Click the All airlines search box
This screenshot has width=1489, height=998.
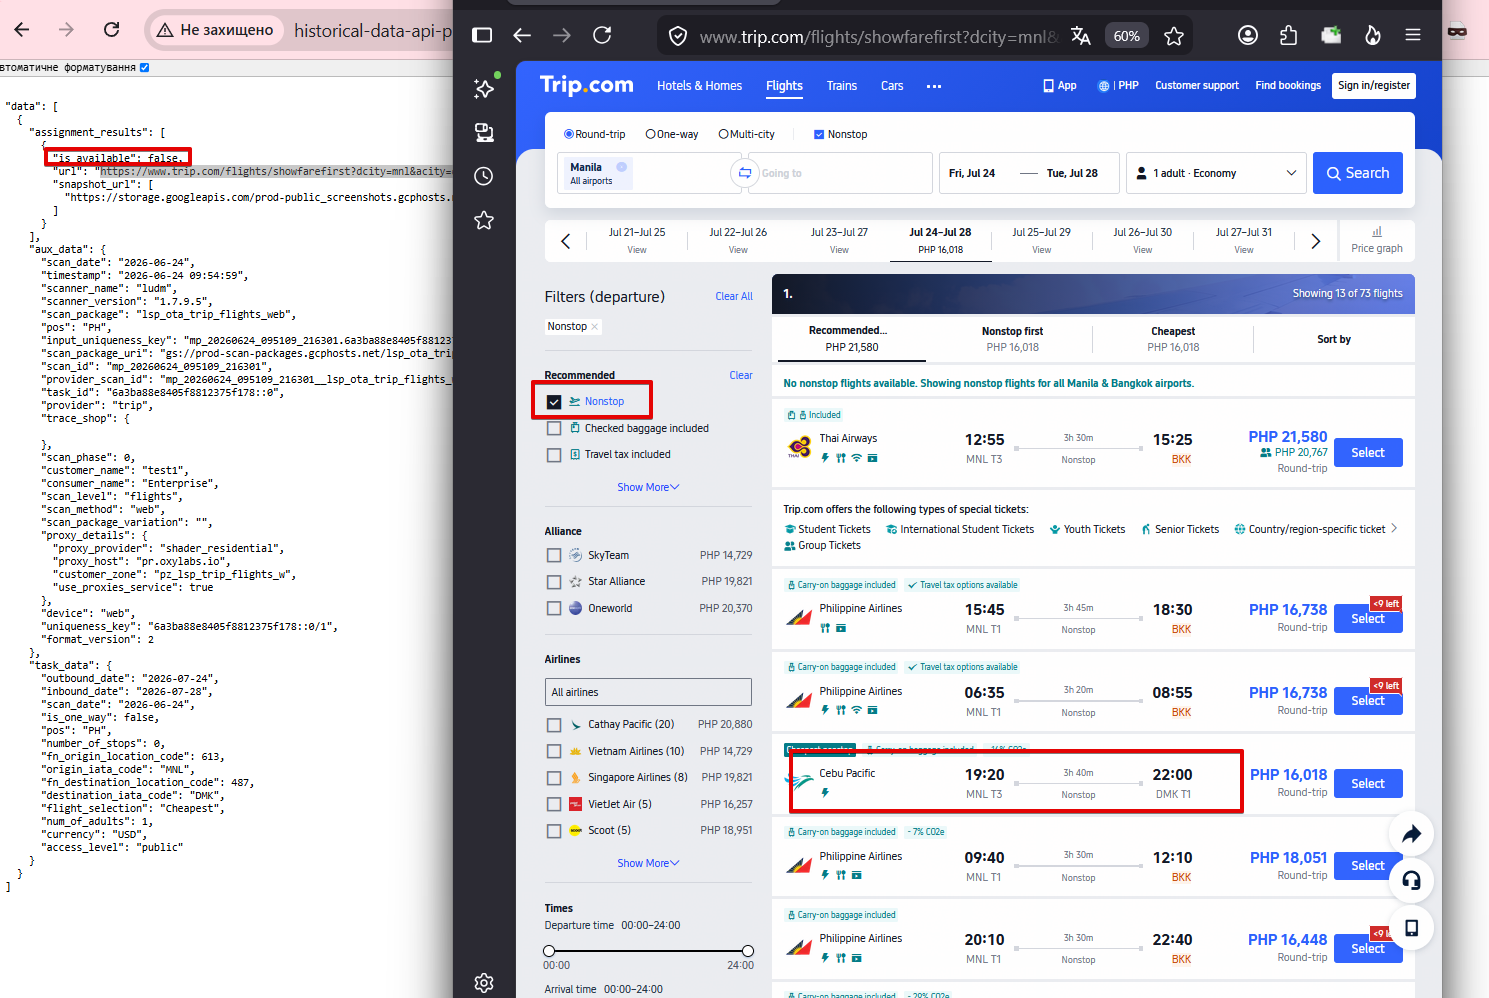(648, 692)
